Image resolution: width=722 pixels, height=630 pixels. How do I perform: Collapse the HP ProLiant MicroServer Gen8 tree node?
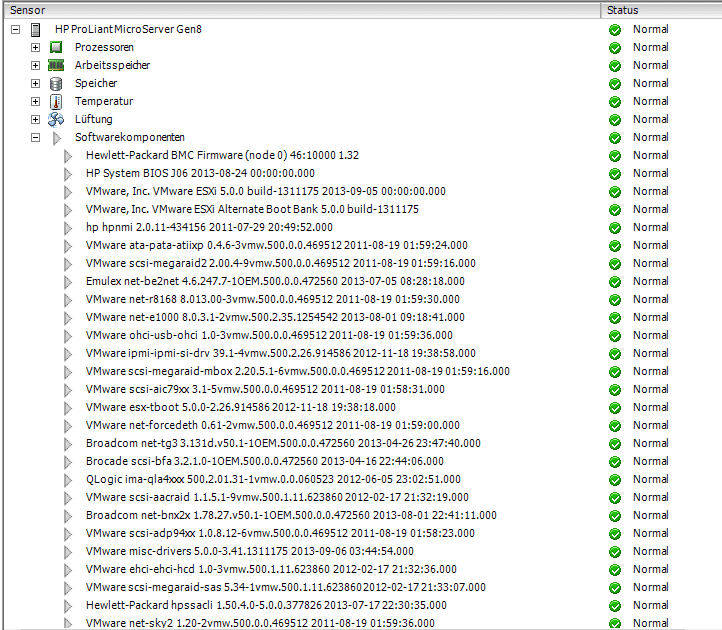(15, 29)
